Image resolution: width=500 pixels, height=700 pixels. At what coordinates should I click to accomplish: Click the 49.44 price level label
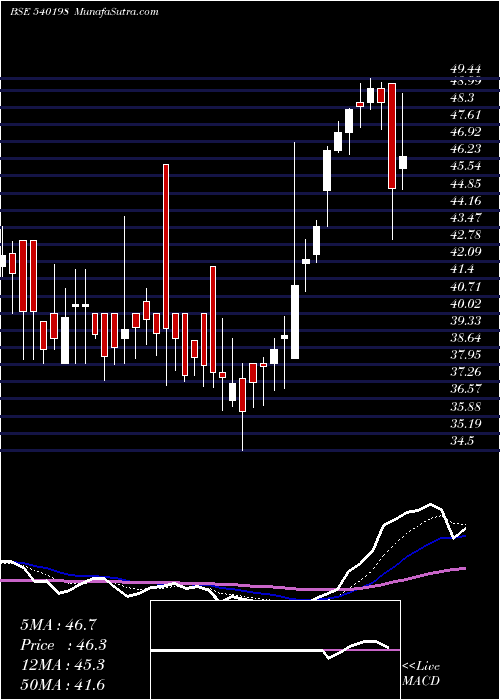(x=466, y=69)
